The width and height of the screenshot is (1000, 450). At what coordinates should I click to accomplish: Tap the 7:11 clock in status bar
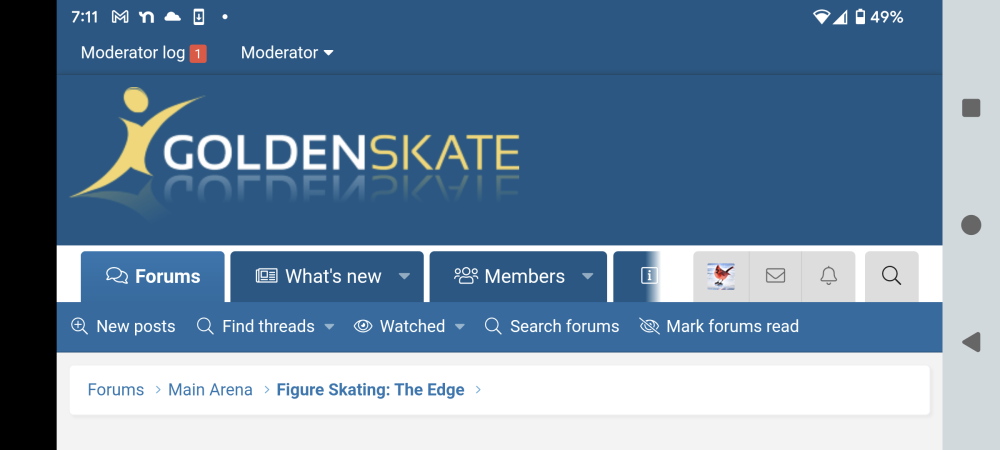(x=85, y=17)
